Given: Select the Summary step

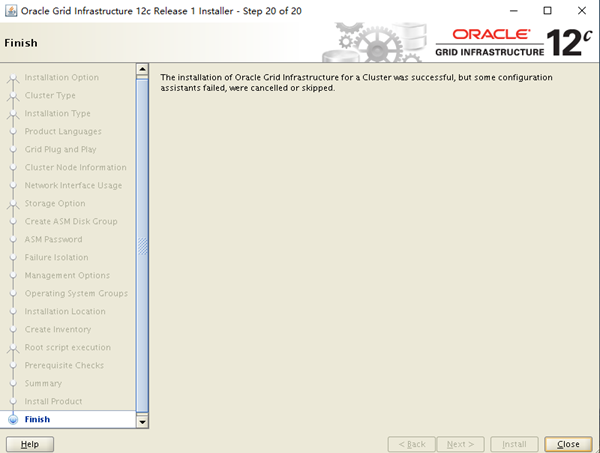Looking at the screenshot, I should click(x=43, y=383).
